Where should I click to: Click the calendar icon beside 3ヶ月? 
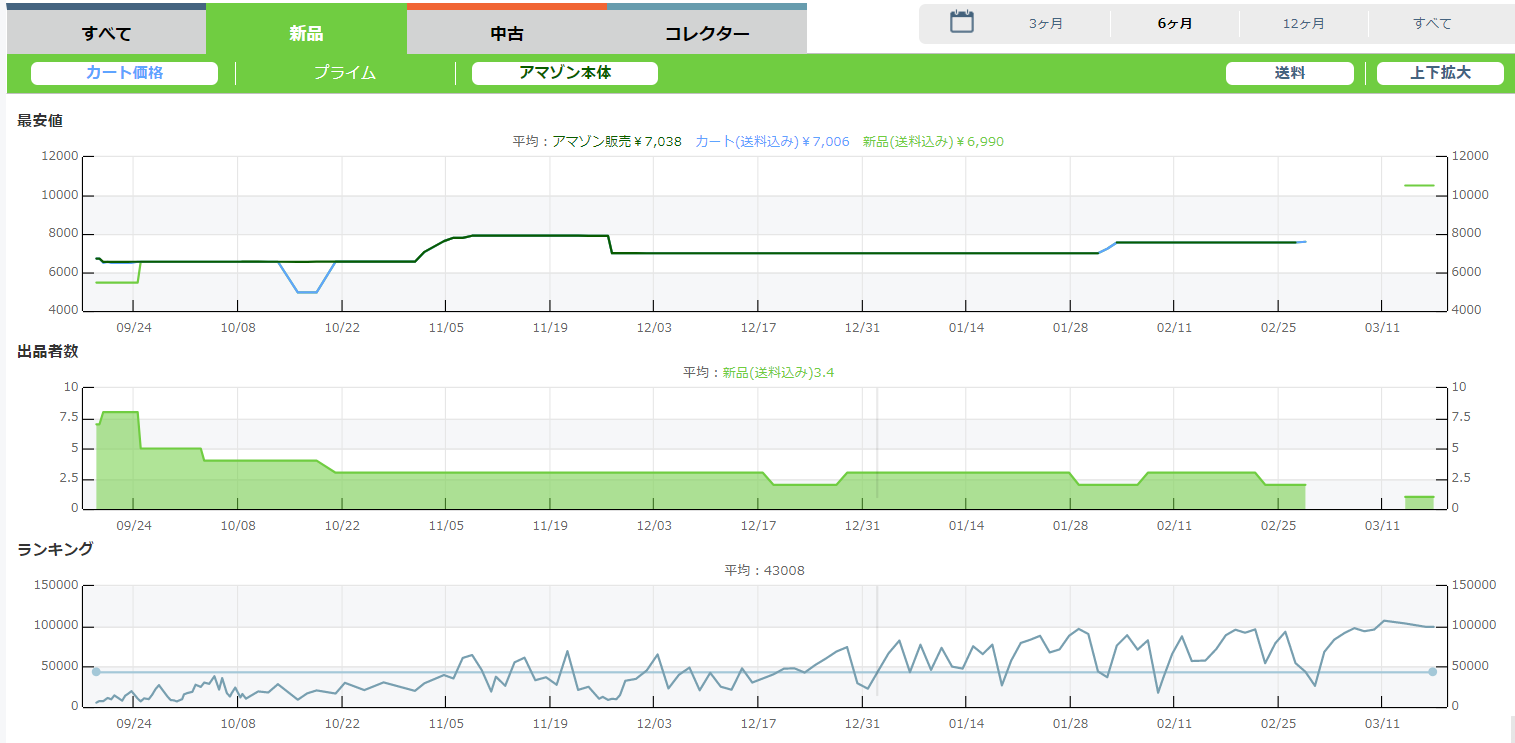(x=961, y=22)
